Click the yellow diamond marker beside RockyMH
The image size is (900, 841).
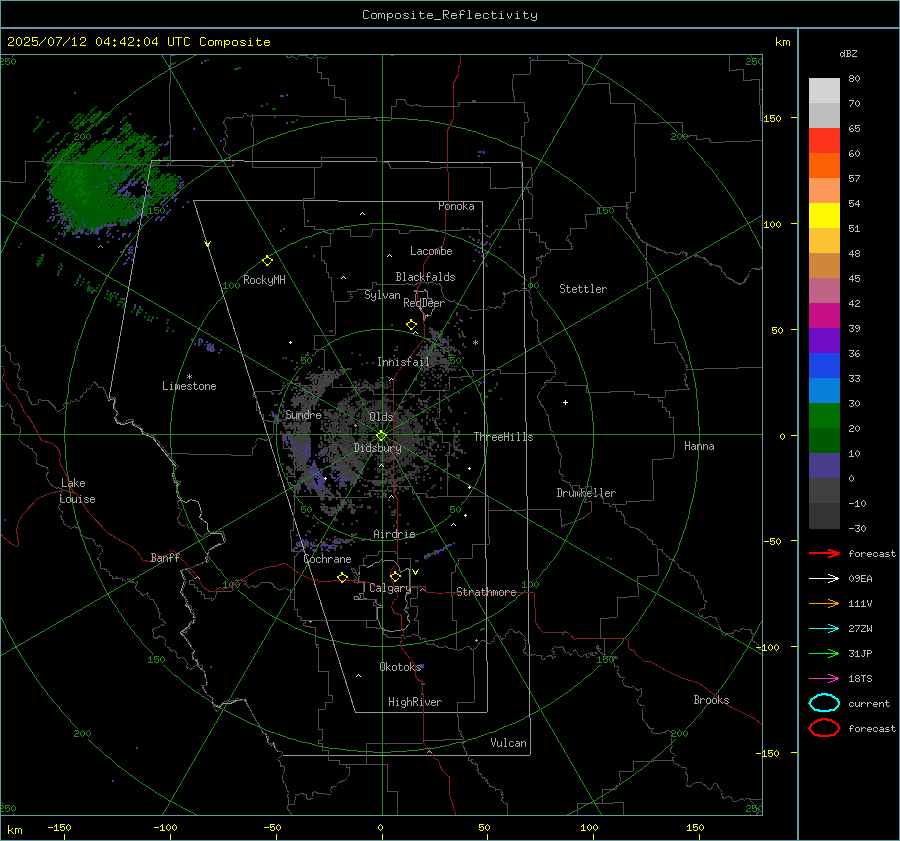click(x=267, y=261)
